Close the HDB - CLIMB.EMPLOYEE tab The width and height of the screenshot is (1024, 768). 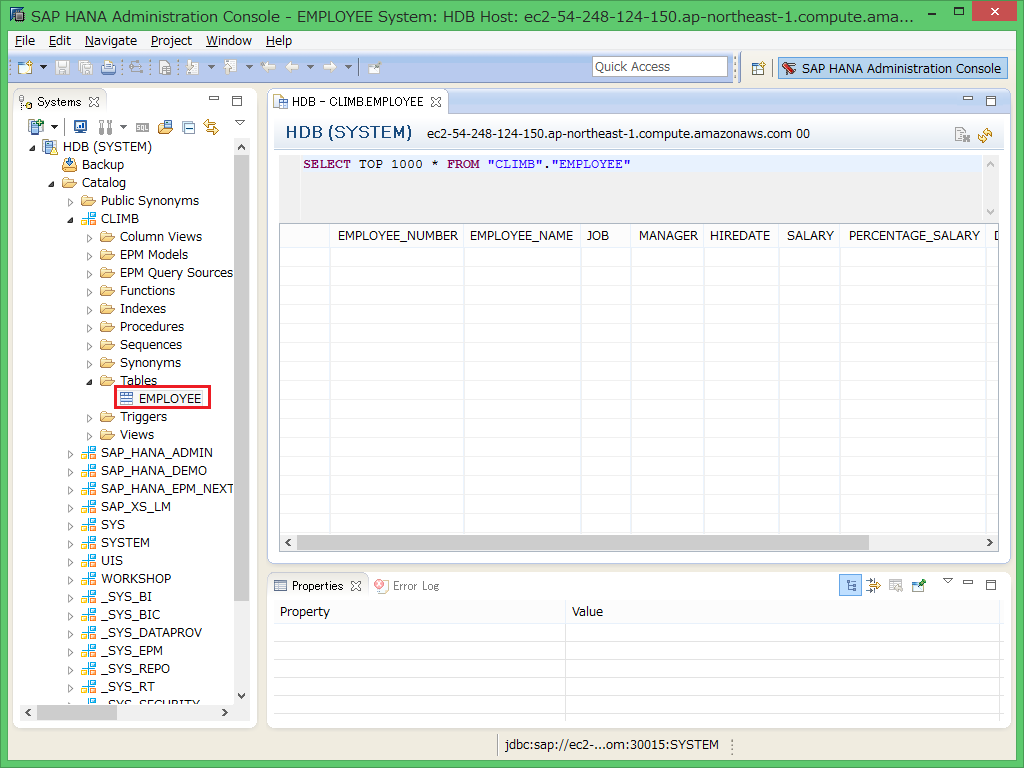click(x=436, y=102)
